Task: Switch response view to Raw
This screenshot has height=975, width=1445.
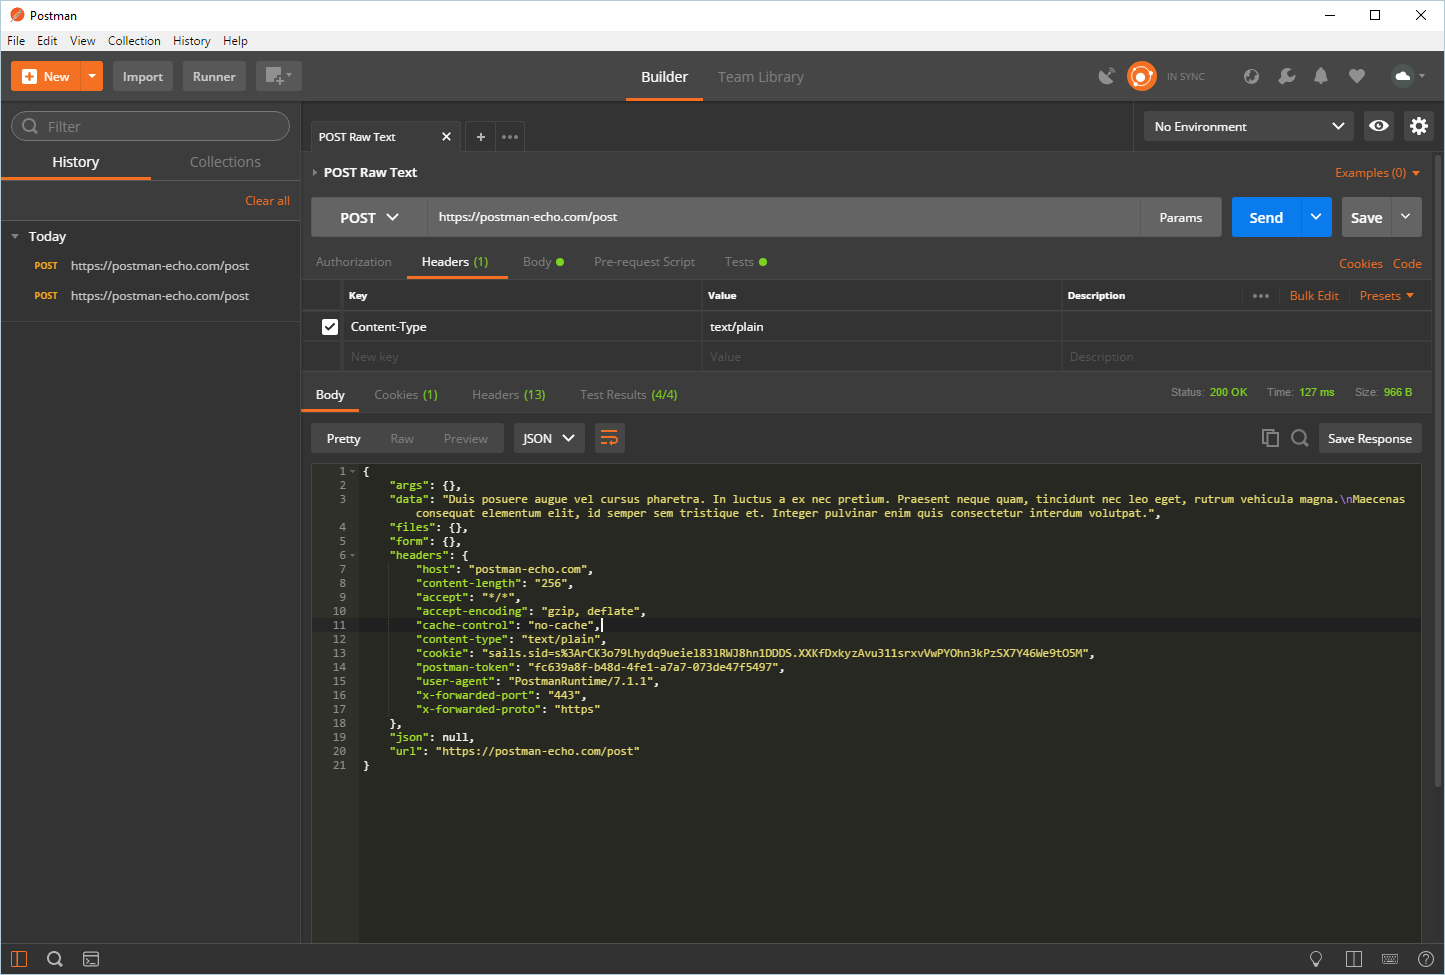Action: click(402, 439)
